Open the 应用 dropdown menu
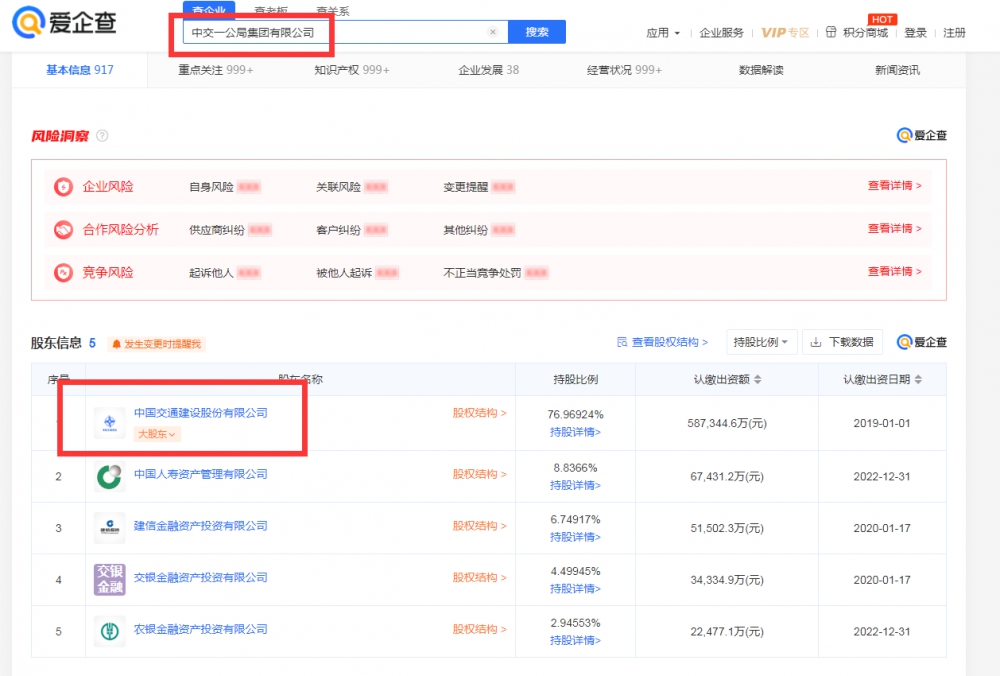Viewport: 1000px width, 676px height. [x=663, y=33]
